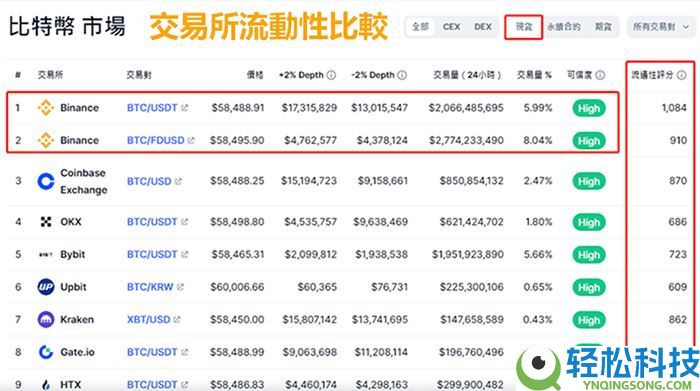700x391 pixels.
Task: Click the Binance logo in the BTC/FDUSD row
Action: [x=46, y=140]
